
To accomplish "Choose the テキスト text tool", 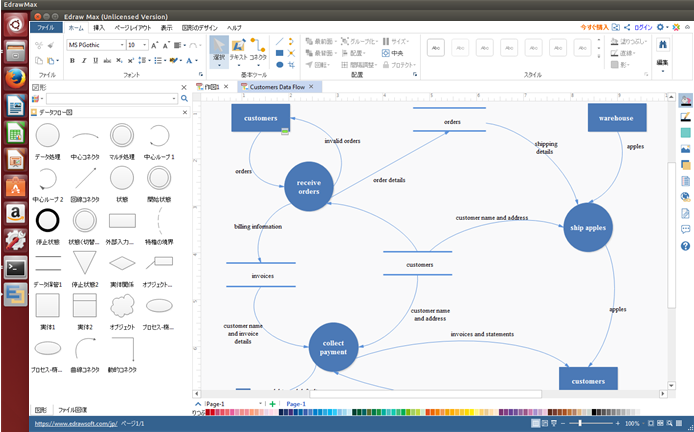I will 238,51.
